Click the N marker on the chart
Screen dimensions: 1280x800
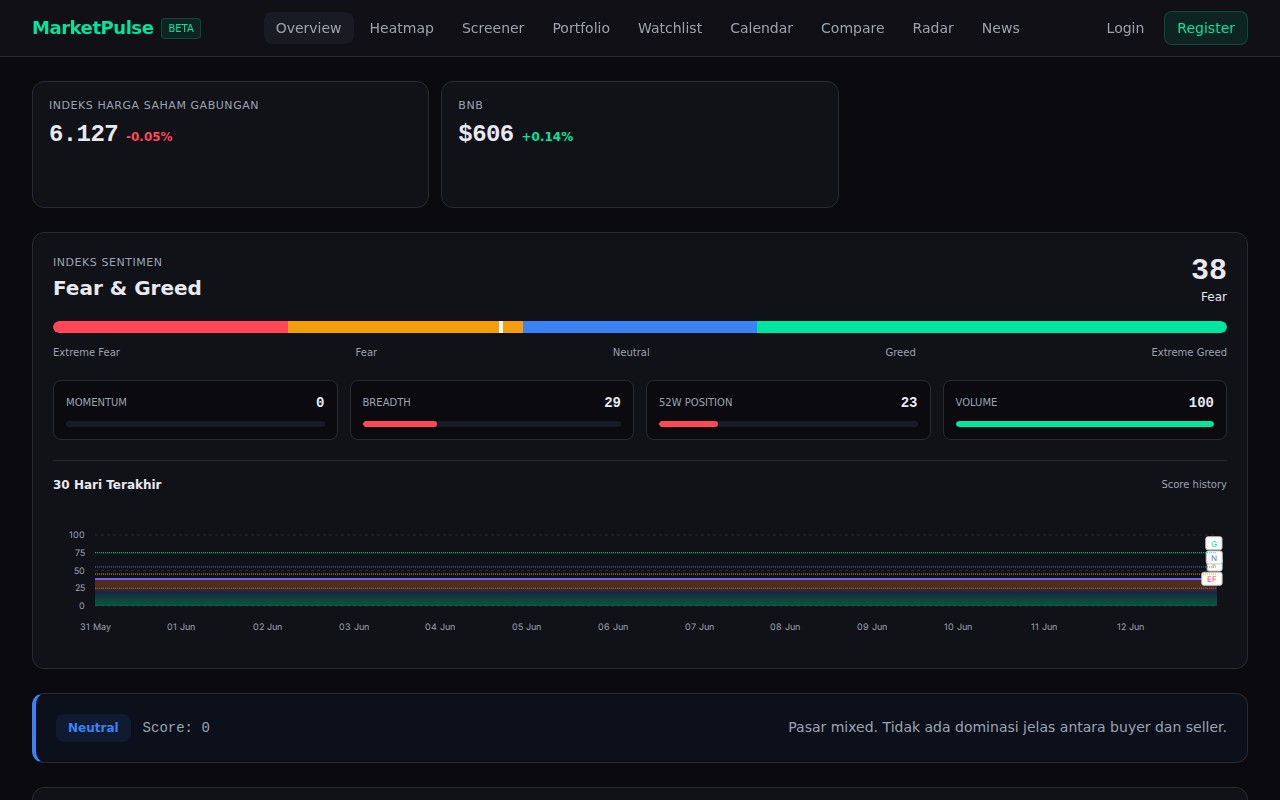pyautogui.click(x=1214, y=558)
